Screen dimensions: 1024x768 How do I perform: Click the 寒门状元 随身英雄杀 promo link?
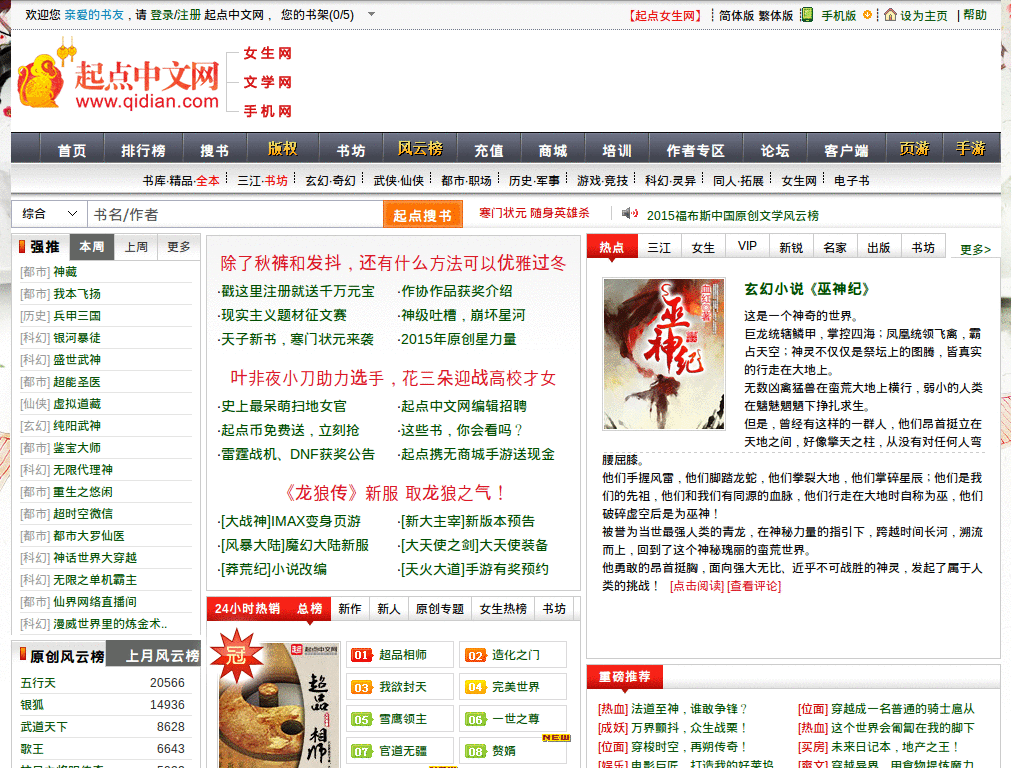(x=534, y=213)
